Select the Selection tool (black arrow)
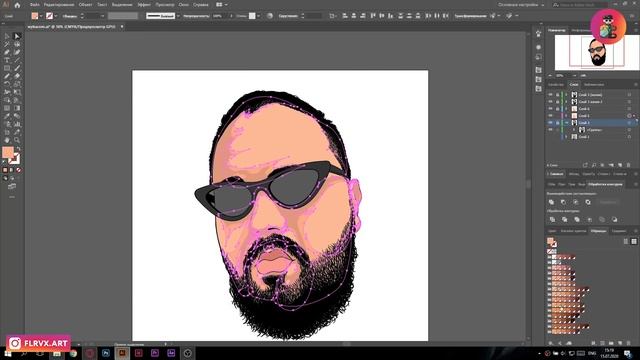This screenshot has width=640, height=360. pyautogui.click(x=7, y=36)
